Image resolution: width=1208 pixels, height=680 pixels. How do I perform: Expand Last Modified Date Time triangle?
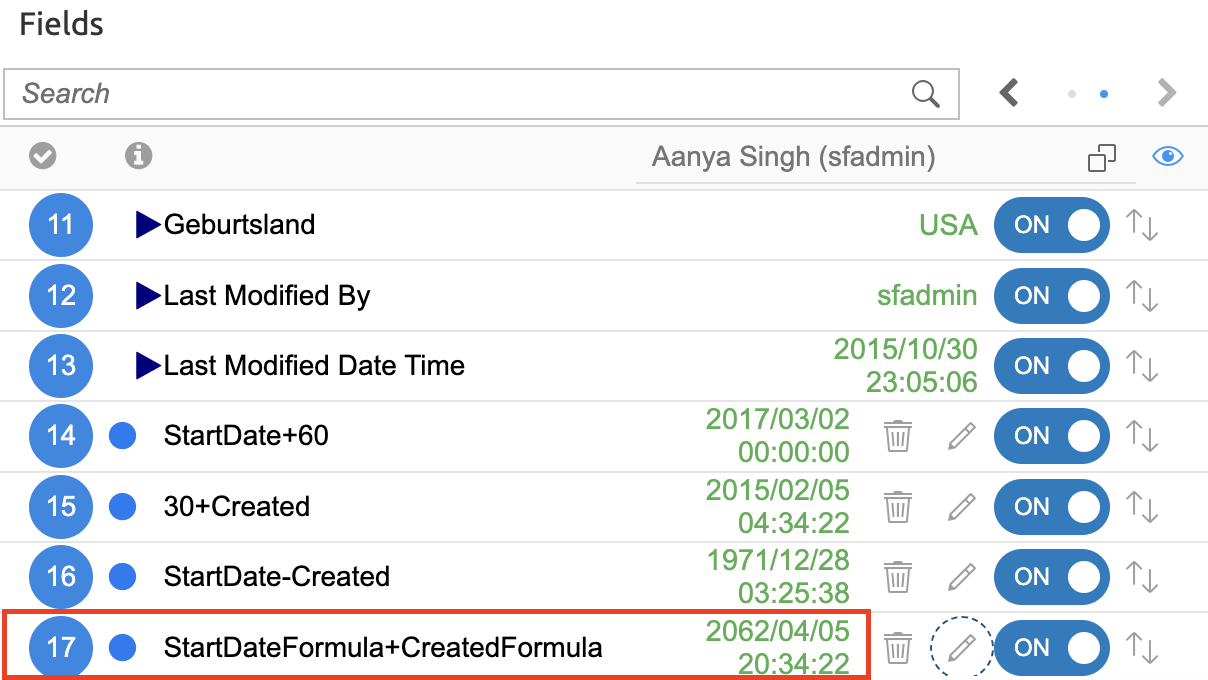click(148, 366)
